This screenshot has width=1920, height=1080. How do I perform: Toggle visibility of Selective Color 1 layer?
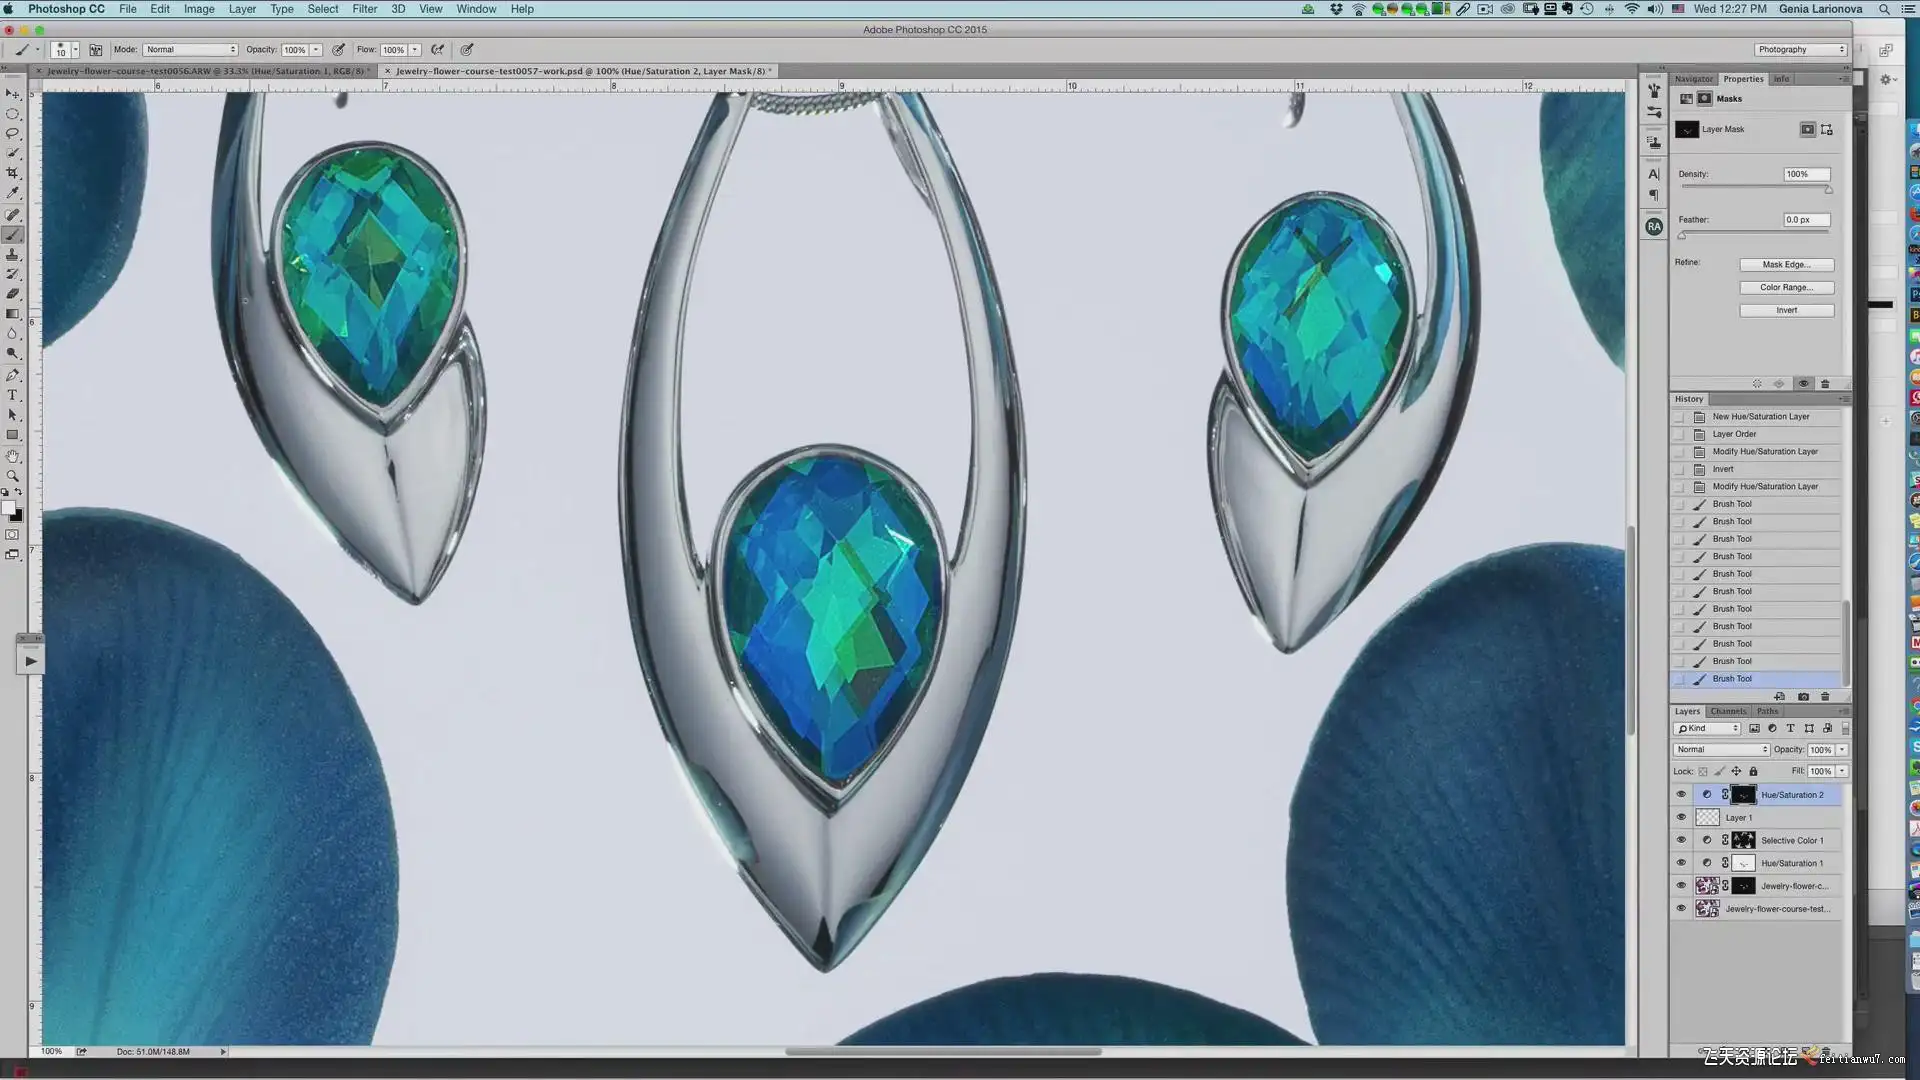pos(1681,840)
